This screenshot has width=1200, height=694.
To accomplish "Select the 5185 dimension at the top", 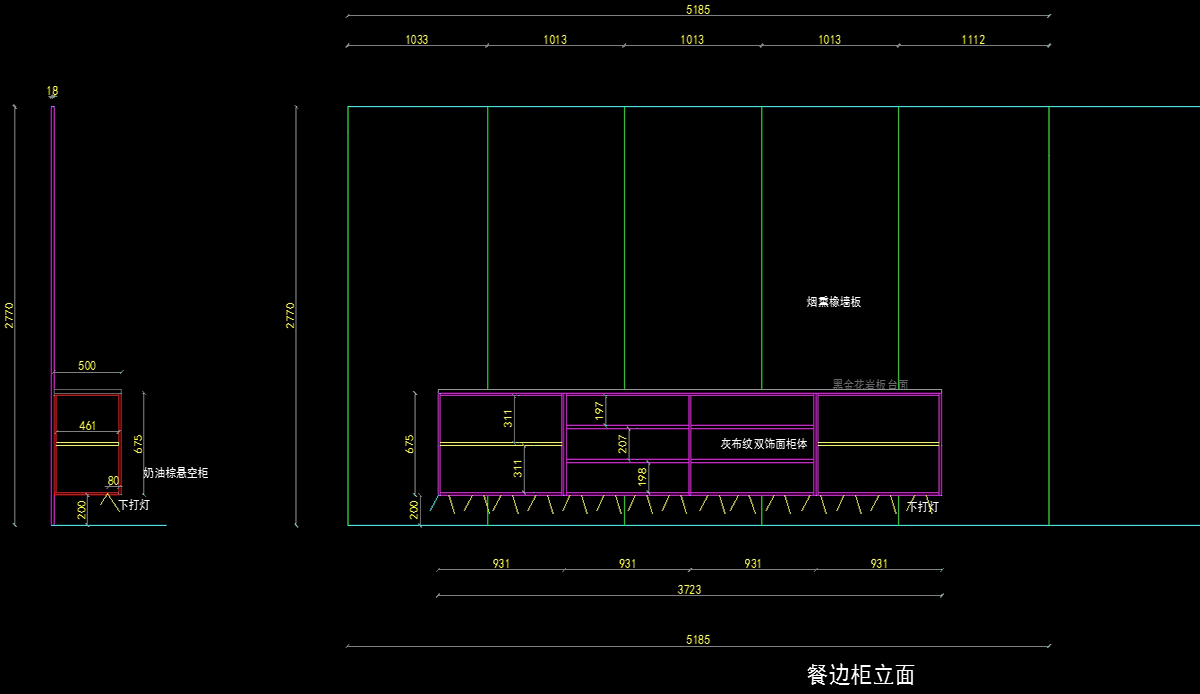I will pyautogui.click(x=698, y=10).
